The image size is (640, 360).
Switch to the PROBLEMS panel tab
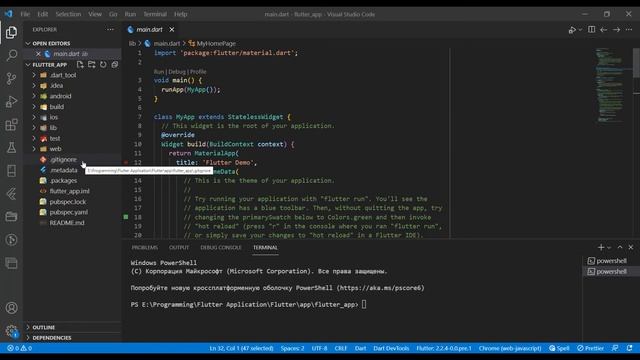tap(144, 247)
